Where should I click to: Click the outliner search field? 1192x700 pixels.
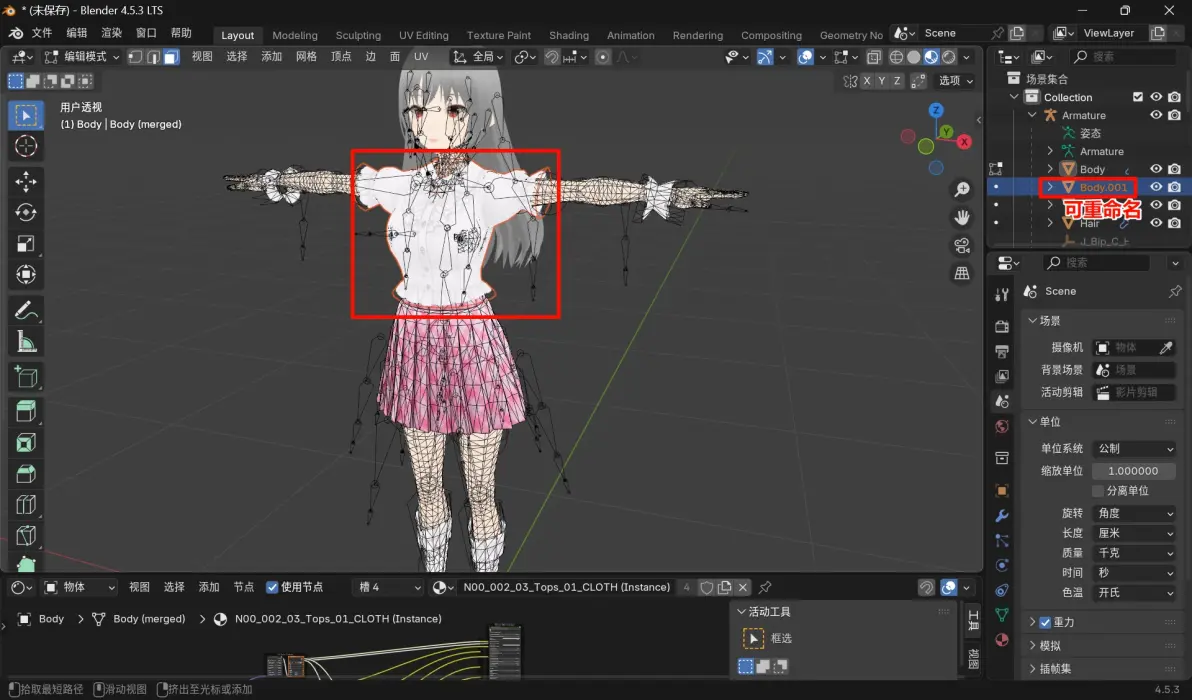point(1124,57)
